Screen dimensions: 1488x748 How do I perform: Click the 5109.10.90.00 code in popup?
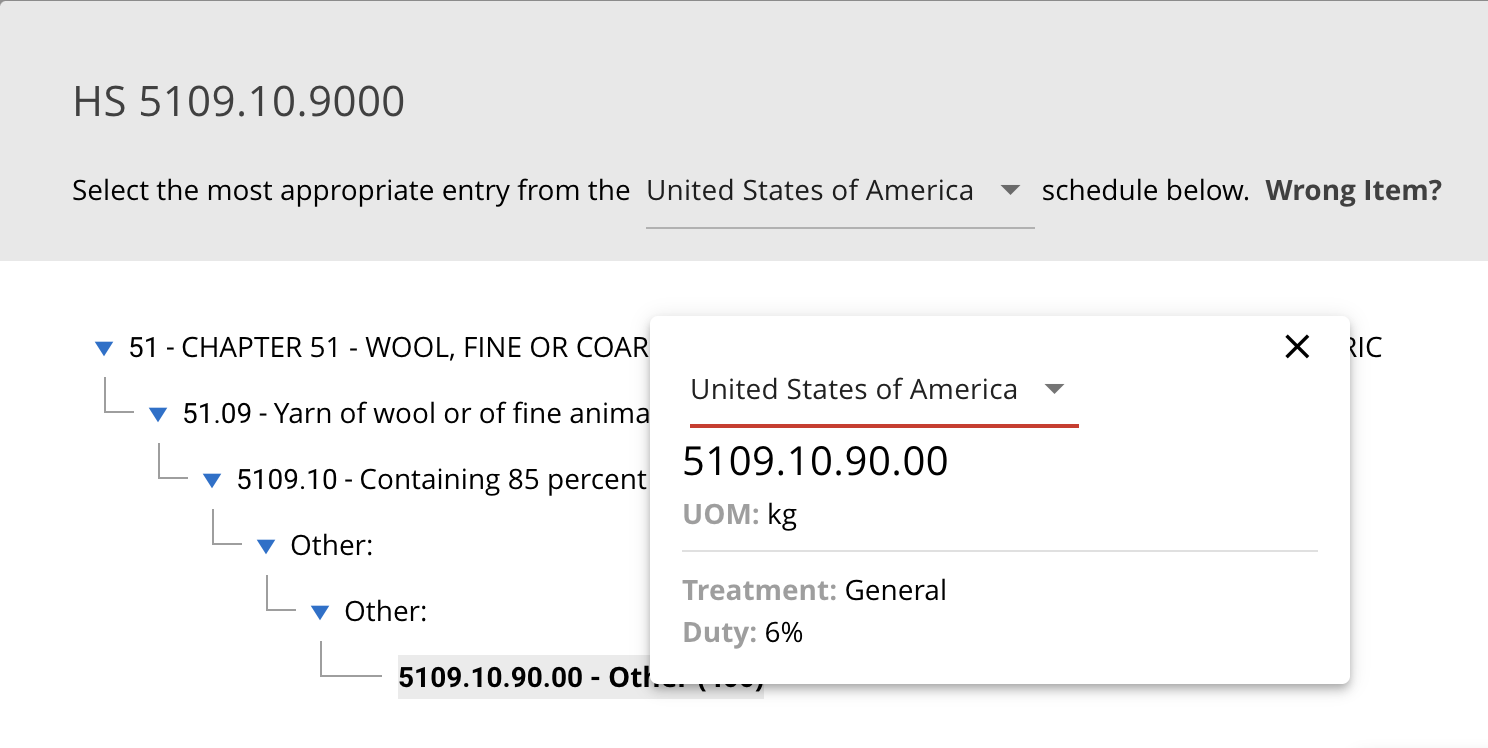point(815,461)
